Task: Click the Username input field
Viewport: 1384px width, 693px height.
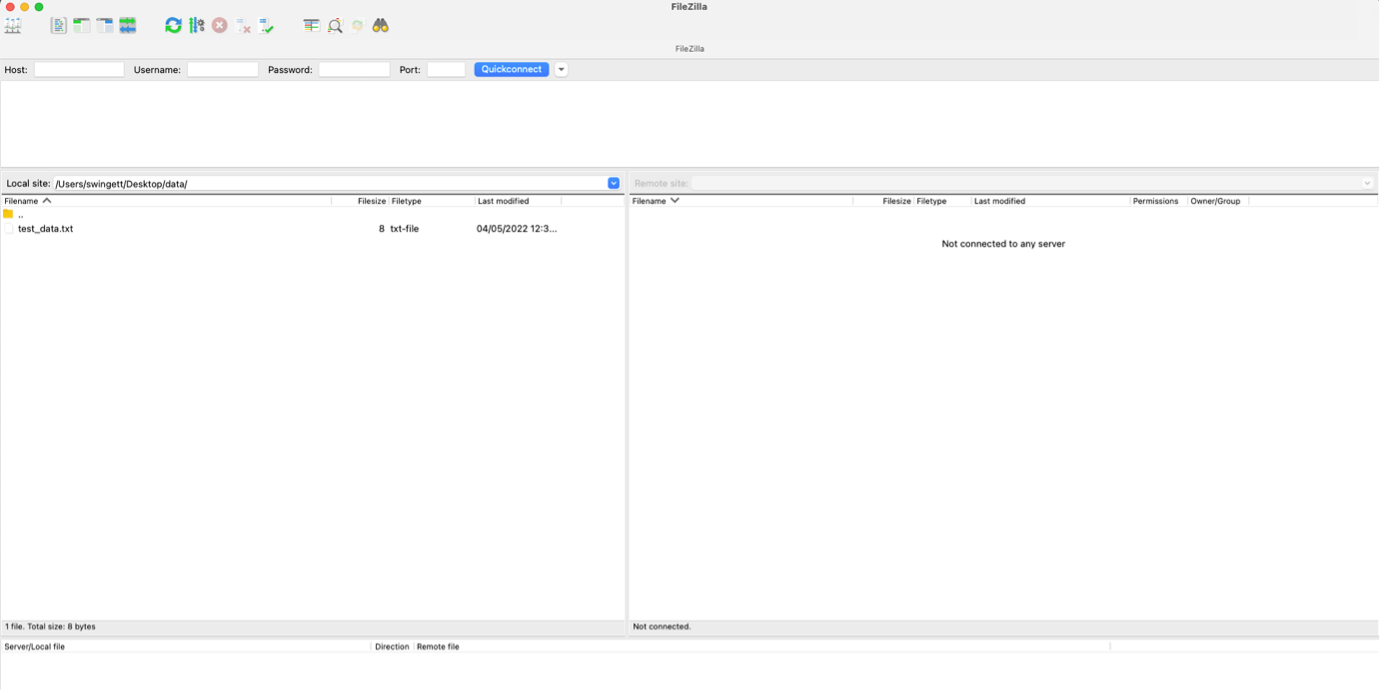Action: coord(223,70)
